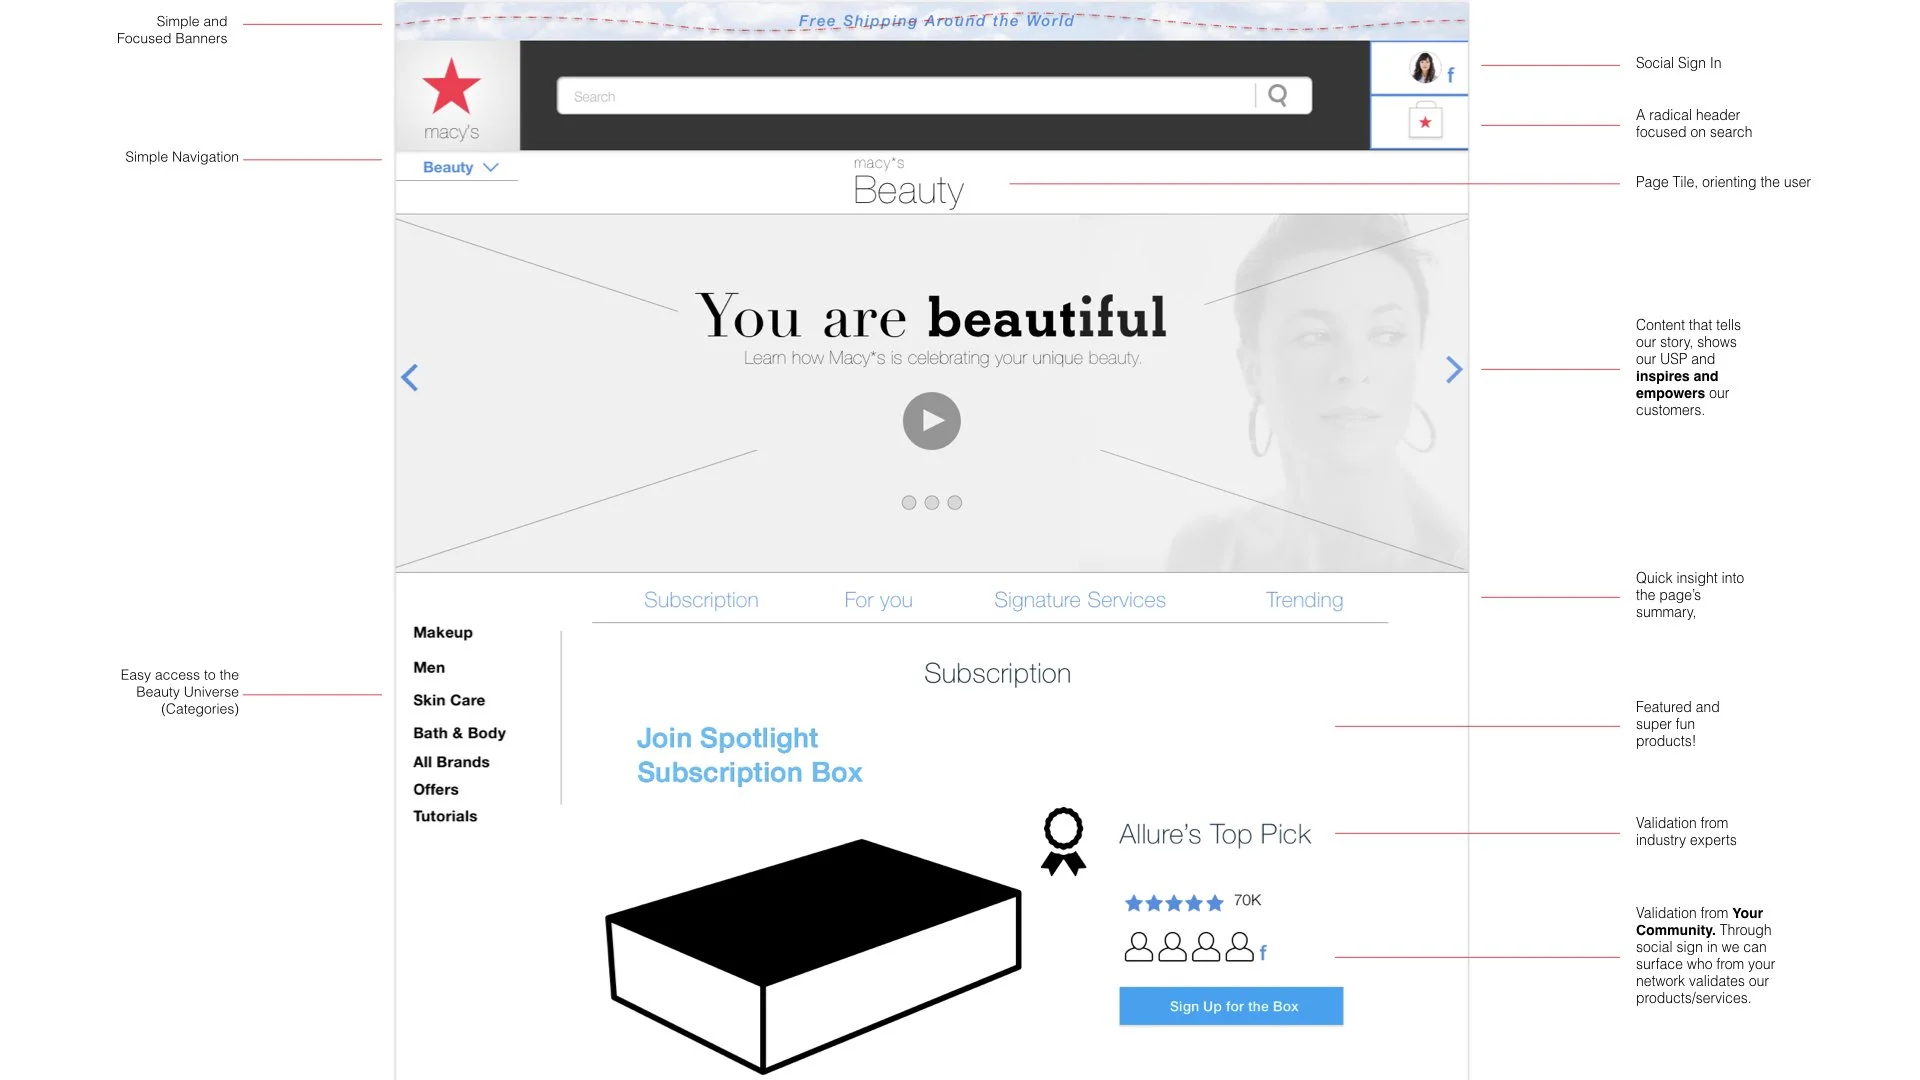Viewport: 1920px width, 1080px height.
Task: Select the first carousel dot indicator
Action: click(908, 503)
